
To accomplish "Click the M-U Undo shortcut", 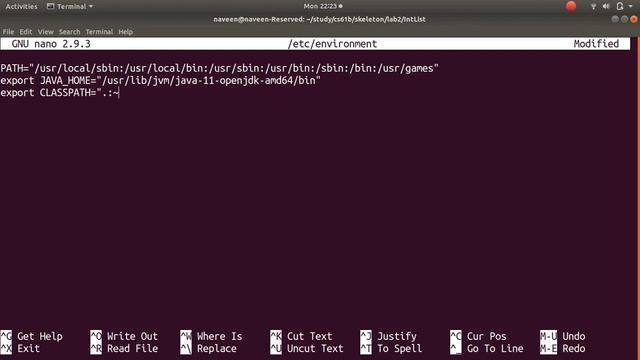I will [x=563, y=336].
